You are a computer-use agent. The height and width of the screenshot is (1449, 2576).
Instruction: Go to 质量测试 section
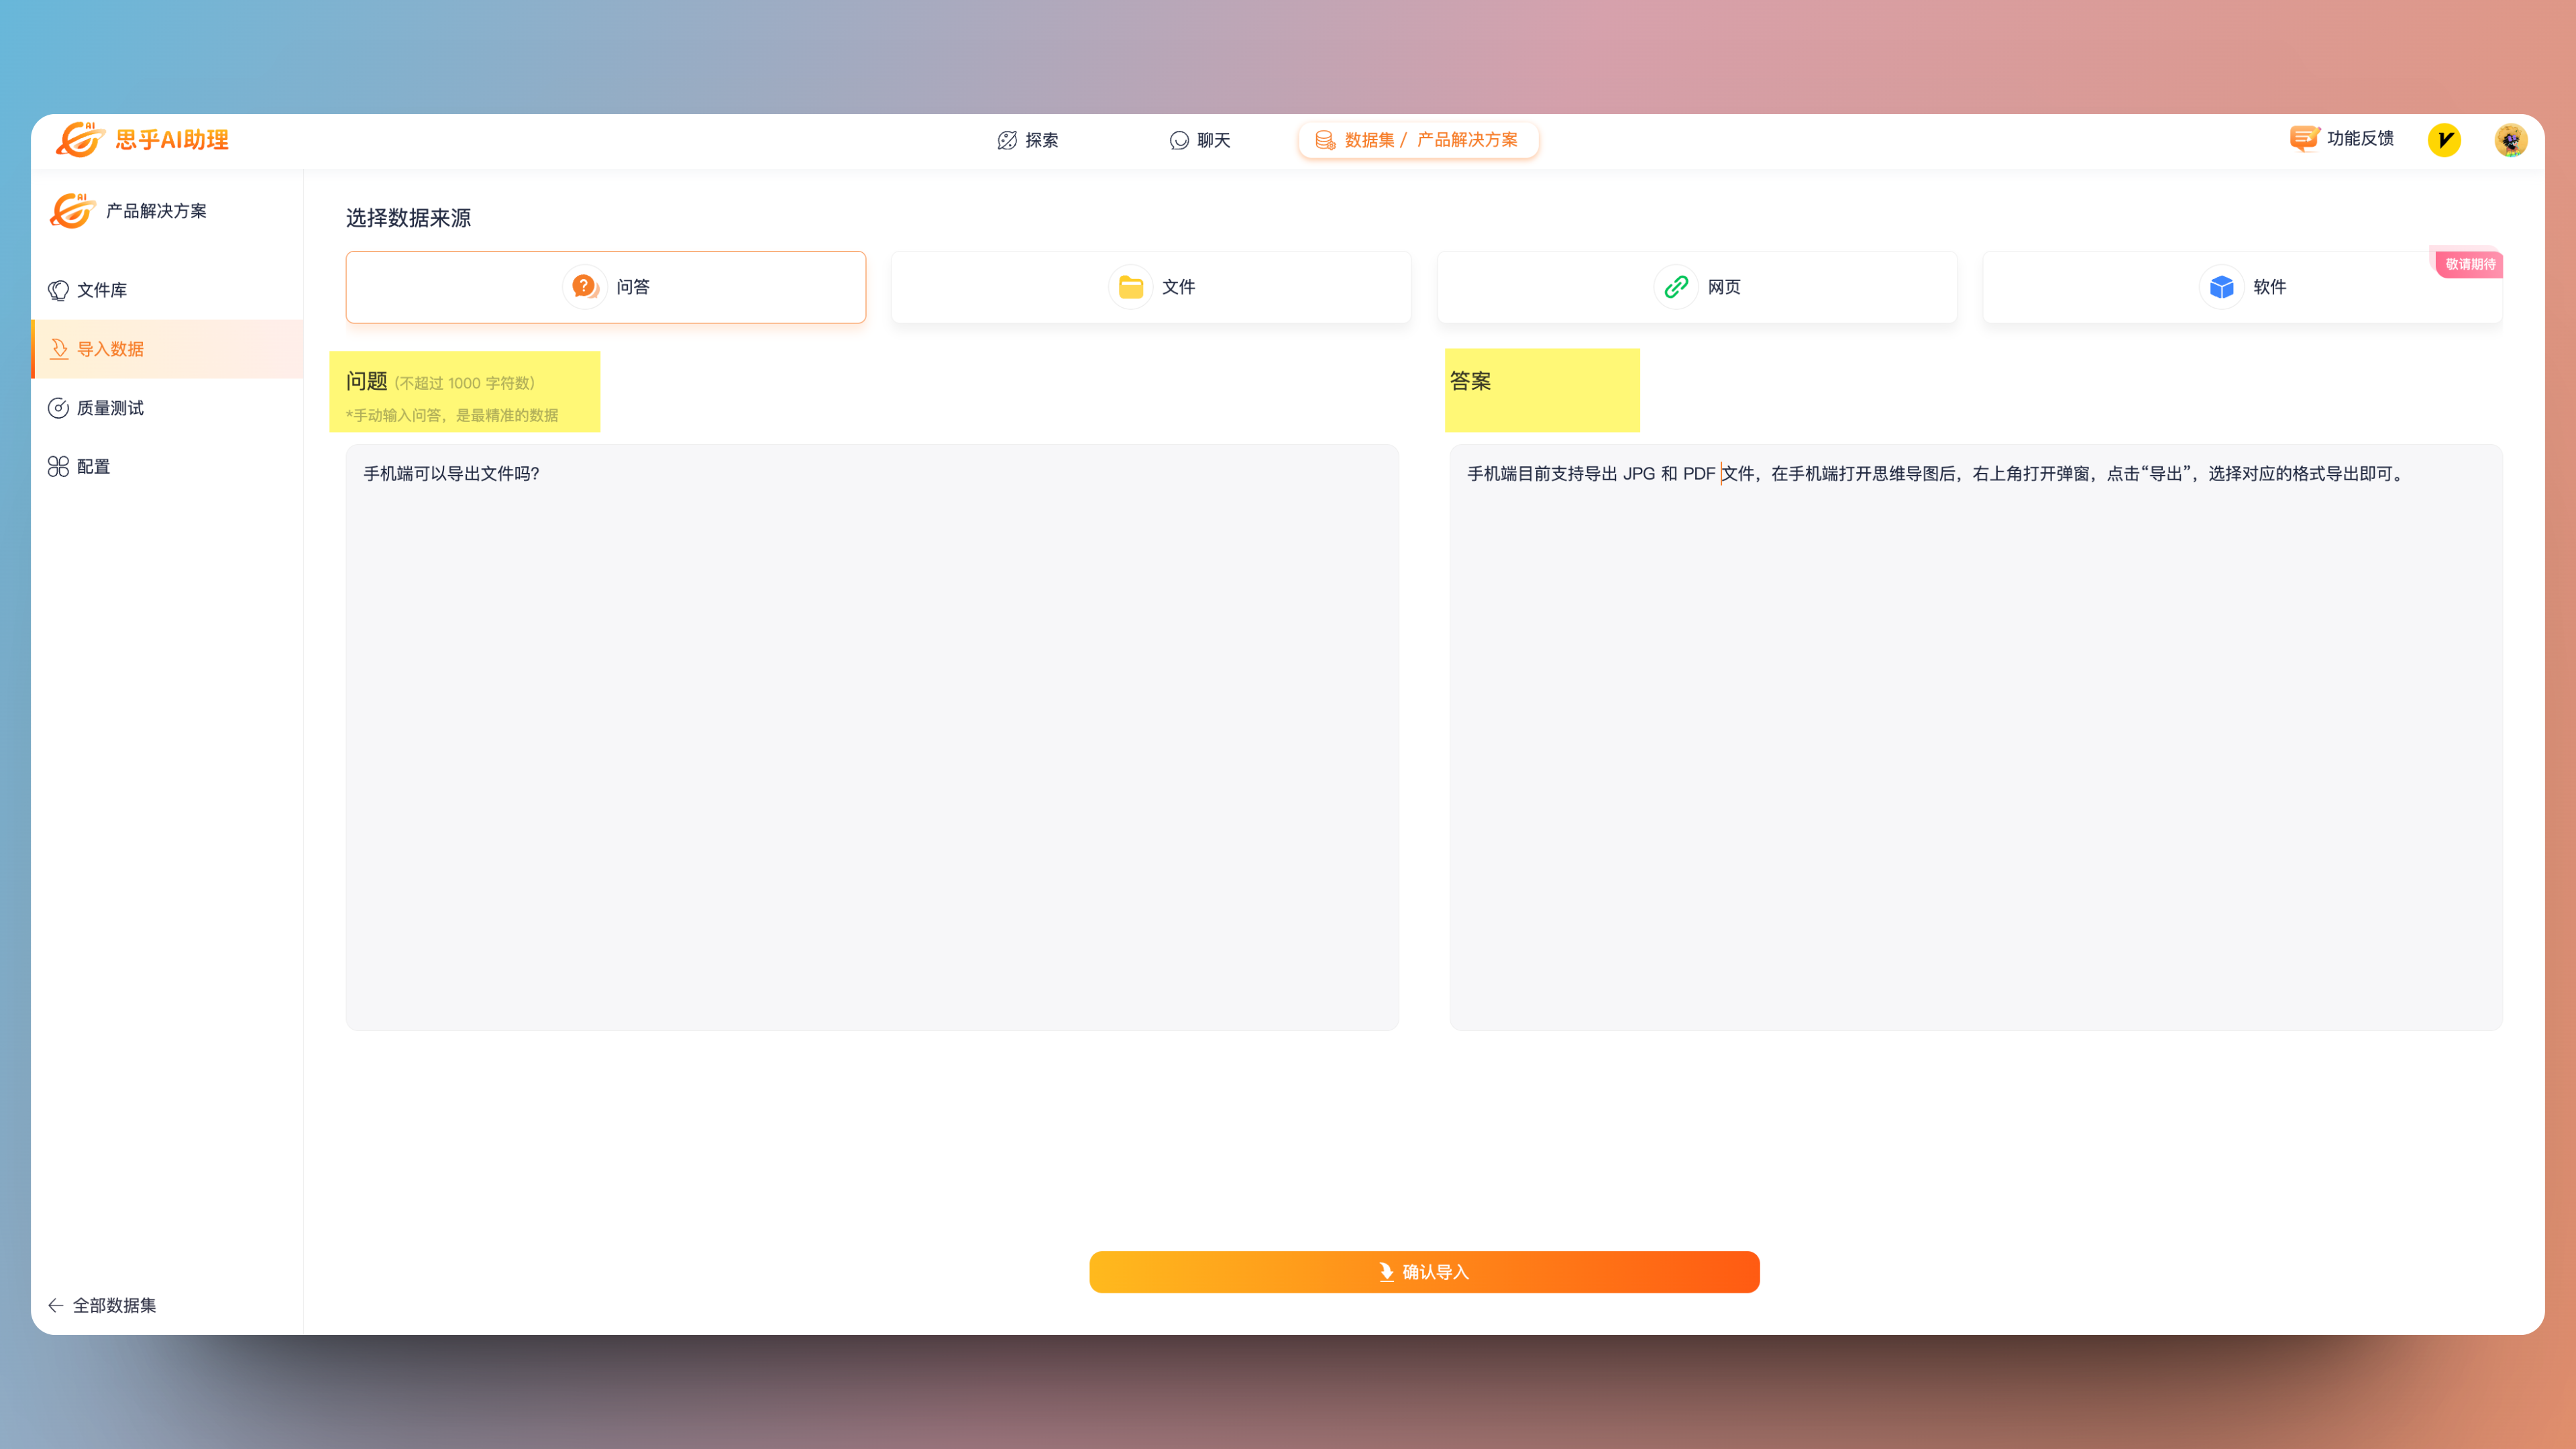110,408
